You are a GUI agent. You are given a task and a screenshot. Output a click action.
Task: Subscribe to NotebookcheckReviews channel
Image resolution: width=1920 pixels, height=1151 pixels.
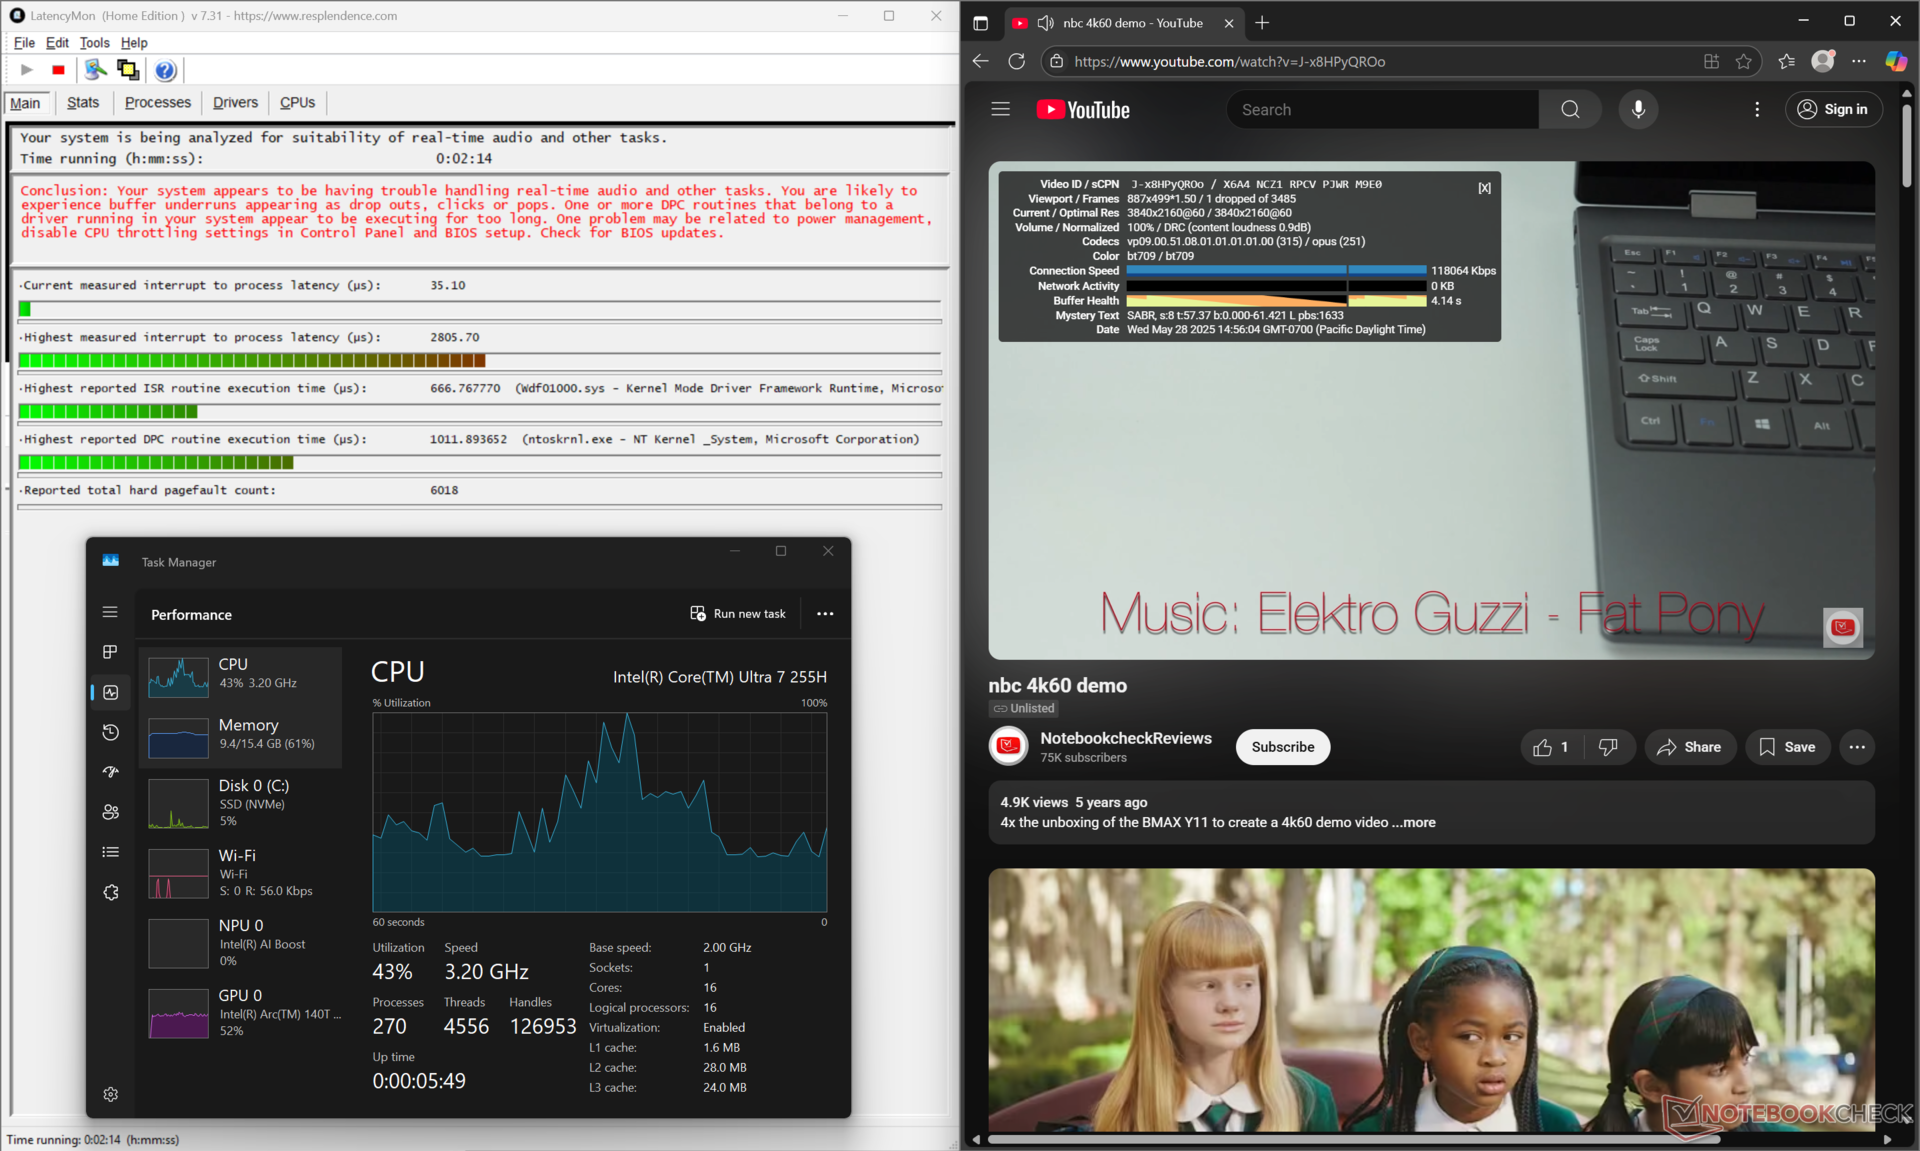(x=1282, y=747)
